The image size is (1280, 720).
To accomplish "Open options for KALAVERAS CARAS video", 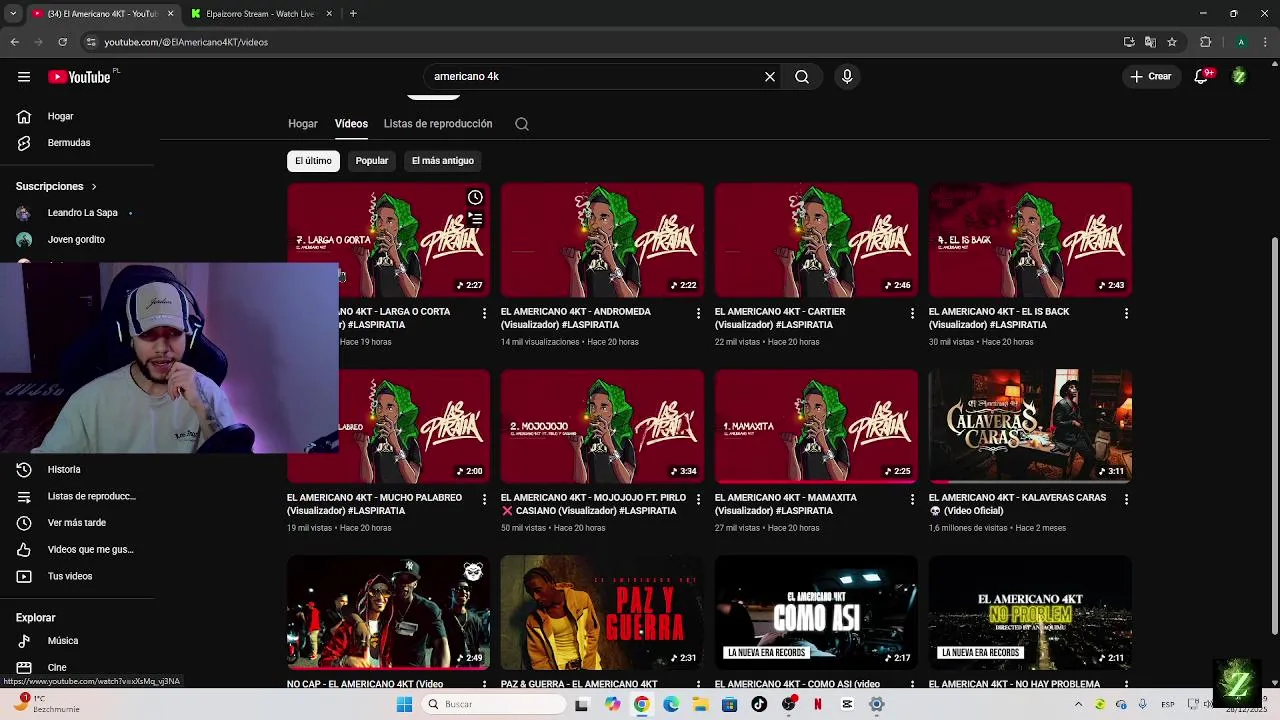I will point(1126,499).
